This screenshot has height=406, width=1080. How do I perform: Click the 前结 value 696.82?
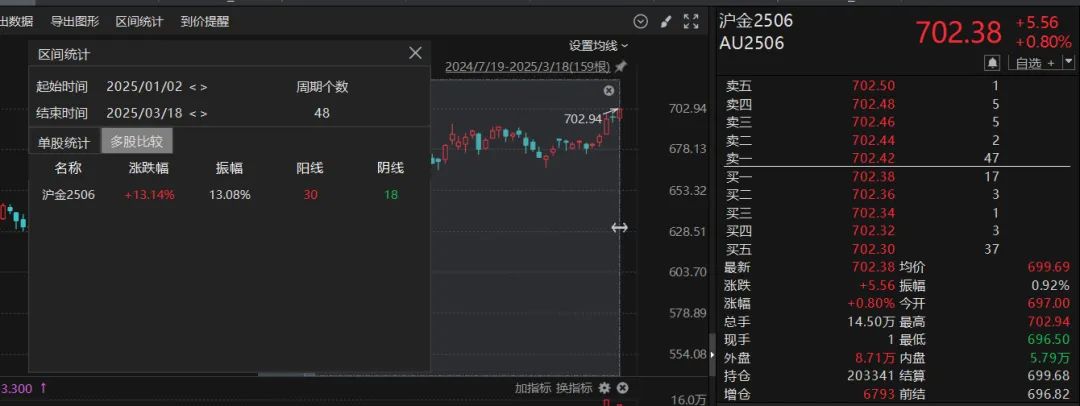coord(1048,394)
